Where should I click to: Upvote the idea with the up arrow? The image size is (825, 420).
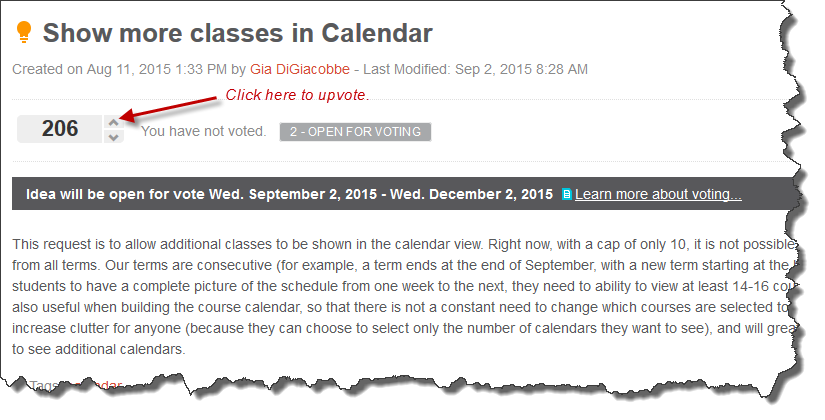pyautogui.click(x=114, y=122)
